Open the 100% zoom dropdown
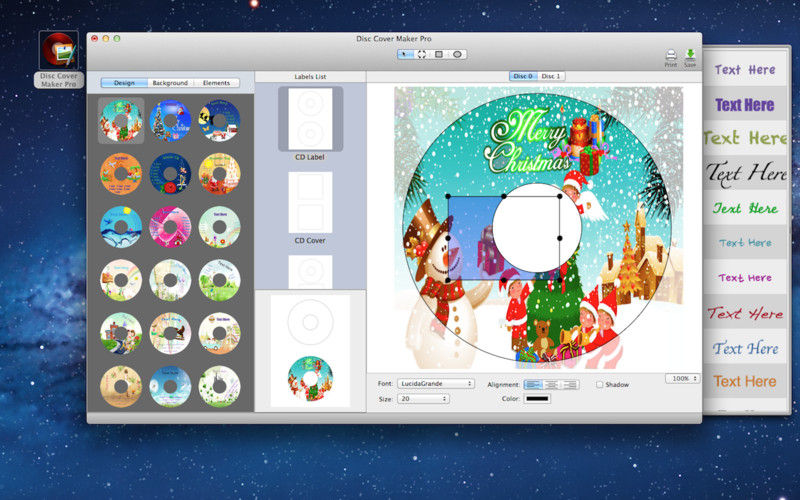The height and width of the screenshot is (500, 800). click(683, 379)
